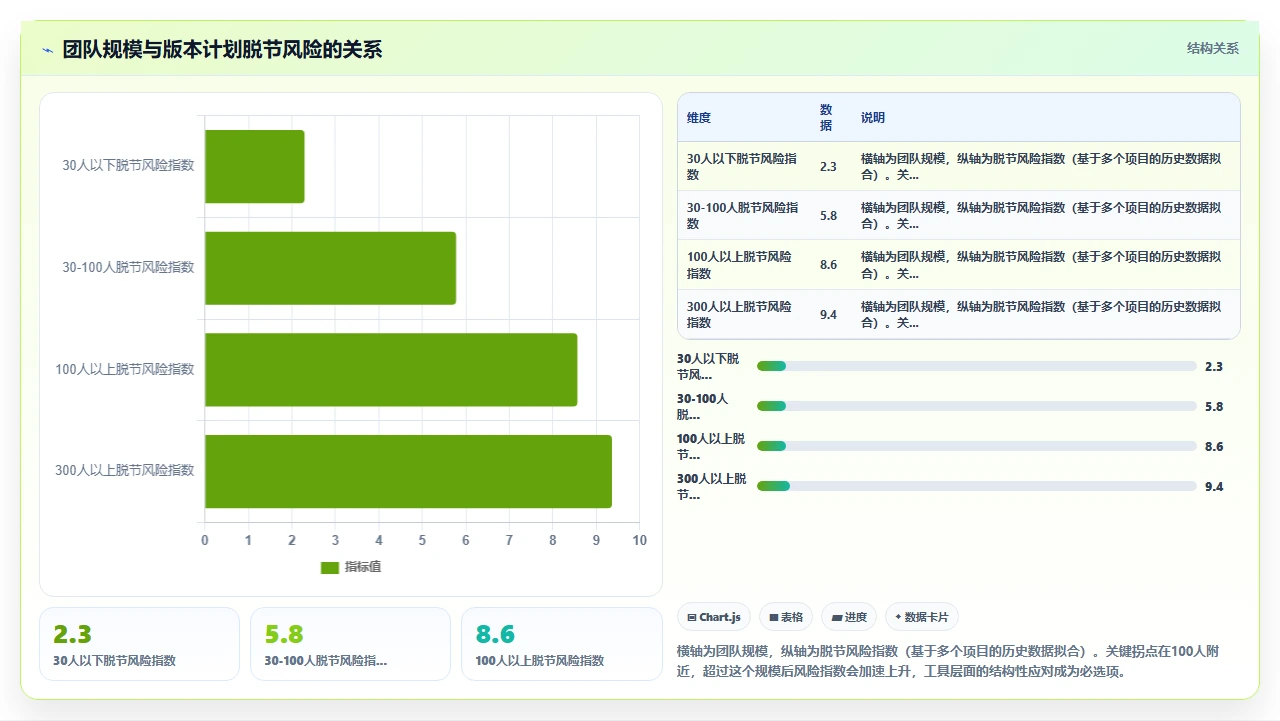Viewport: 1280px width, 721px height.
Task: Click the progress bar showing 9.4
Action: point(977,486)
